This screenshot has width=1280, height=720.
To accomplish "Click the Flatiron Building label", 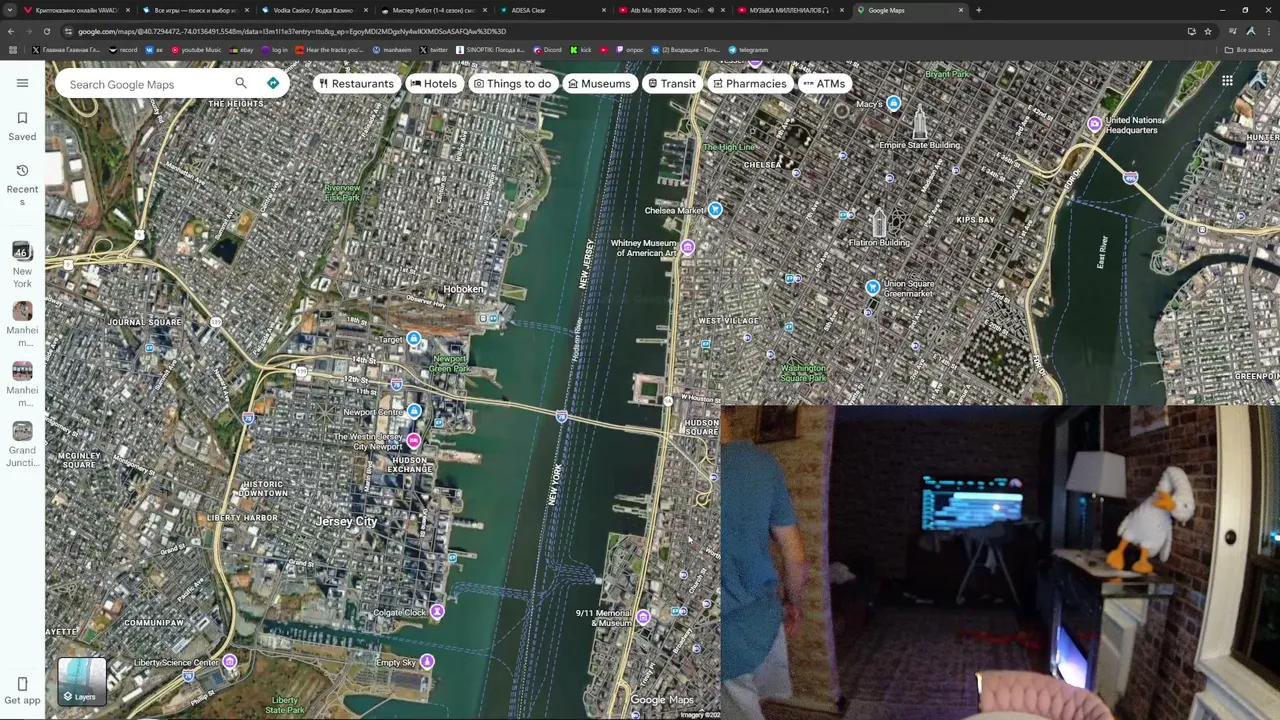I will pyautogui.click(x=879, y=242).
